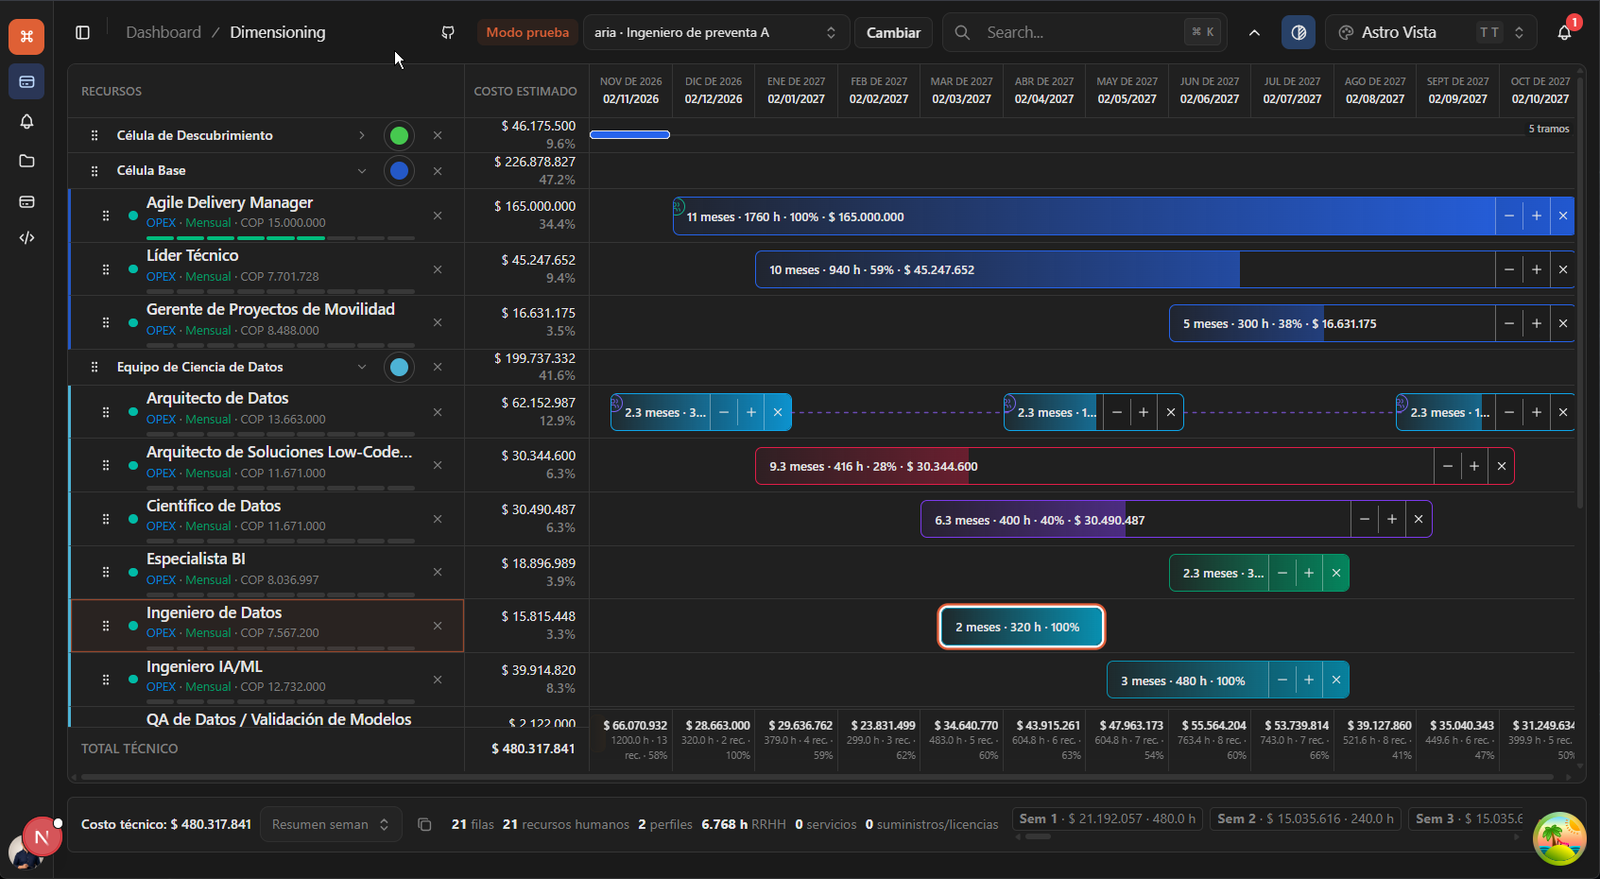Pick the green color swatch for Célula de Descubrimiento
The width and height of the screenshot is (1600, 879).
pos(399,135)
